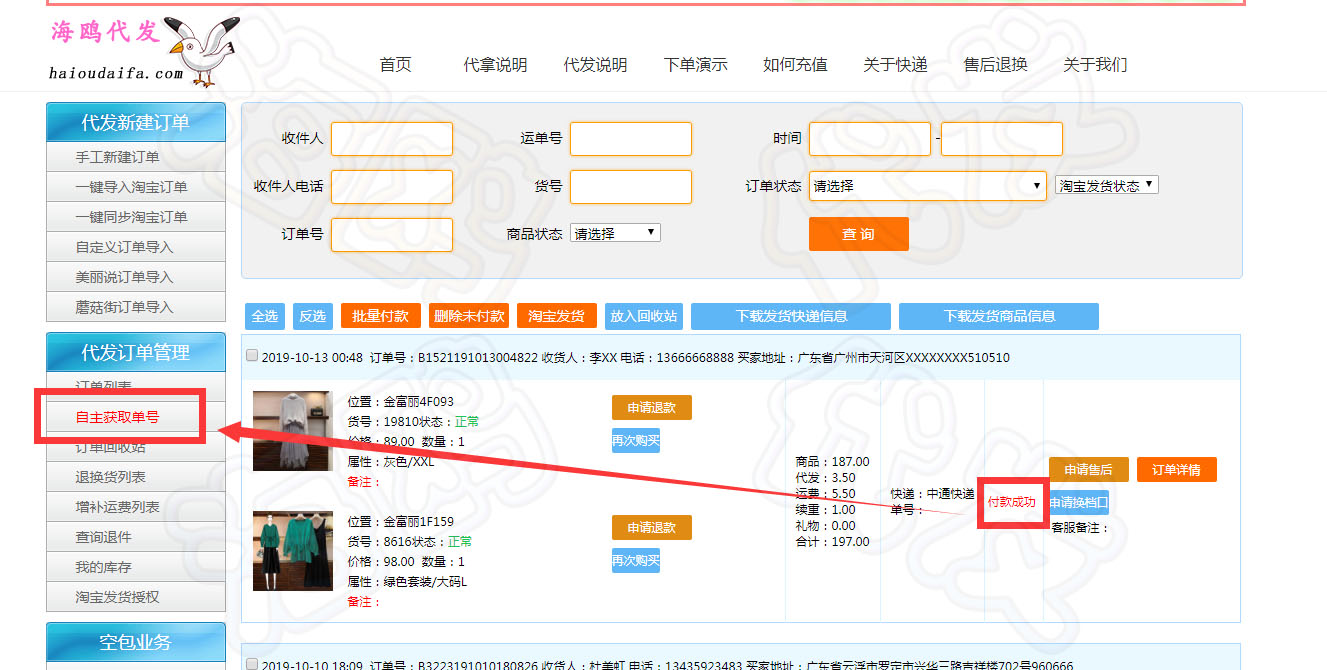Open the grey dress product thumbnail
Screen dimensions: 1327x670
[x=292, y=431]
